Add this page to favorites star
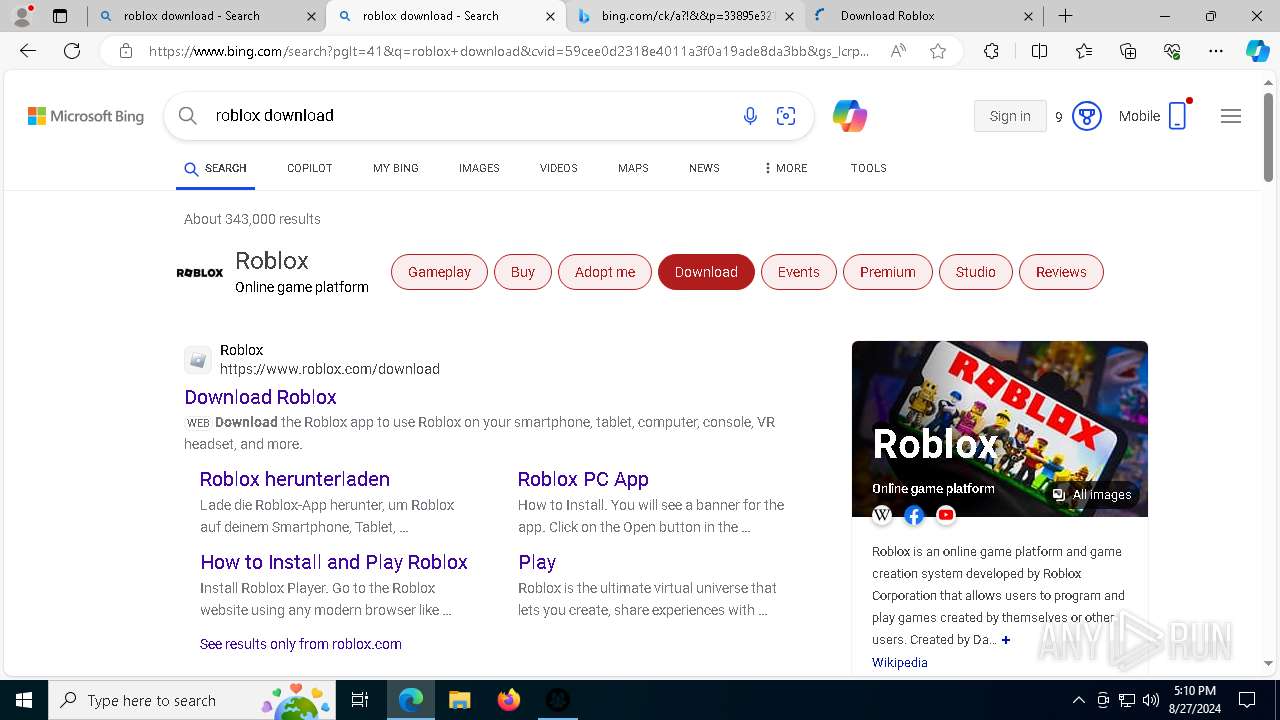 pos(938,51)
